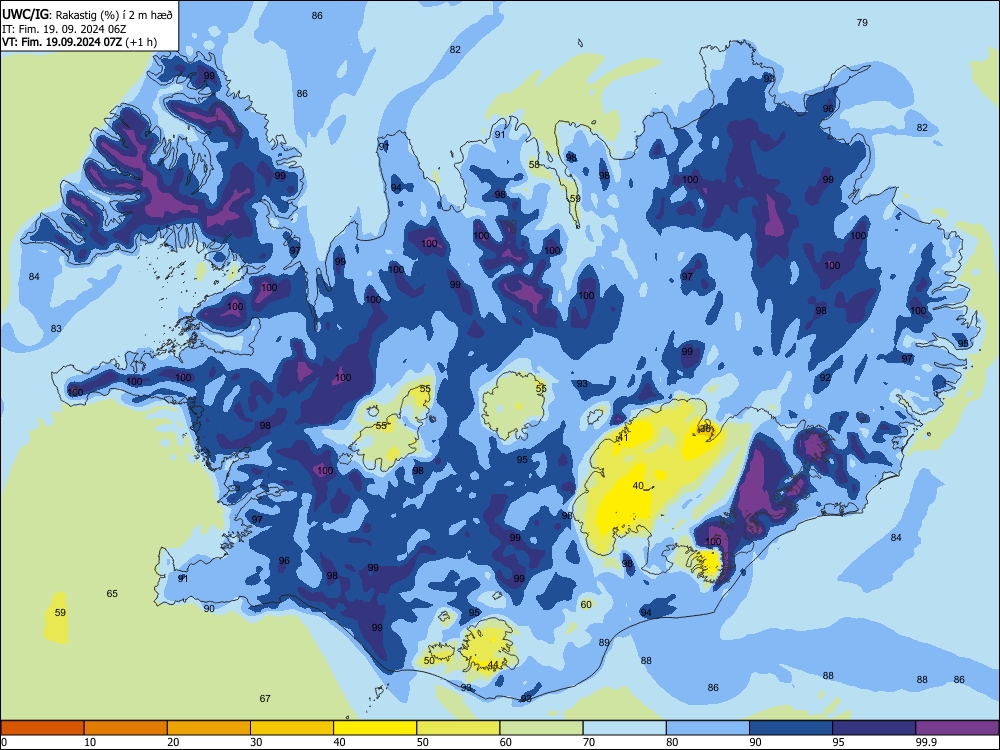Click the map value '65' over the sea

coord(112,593)
